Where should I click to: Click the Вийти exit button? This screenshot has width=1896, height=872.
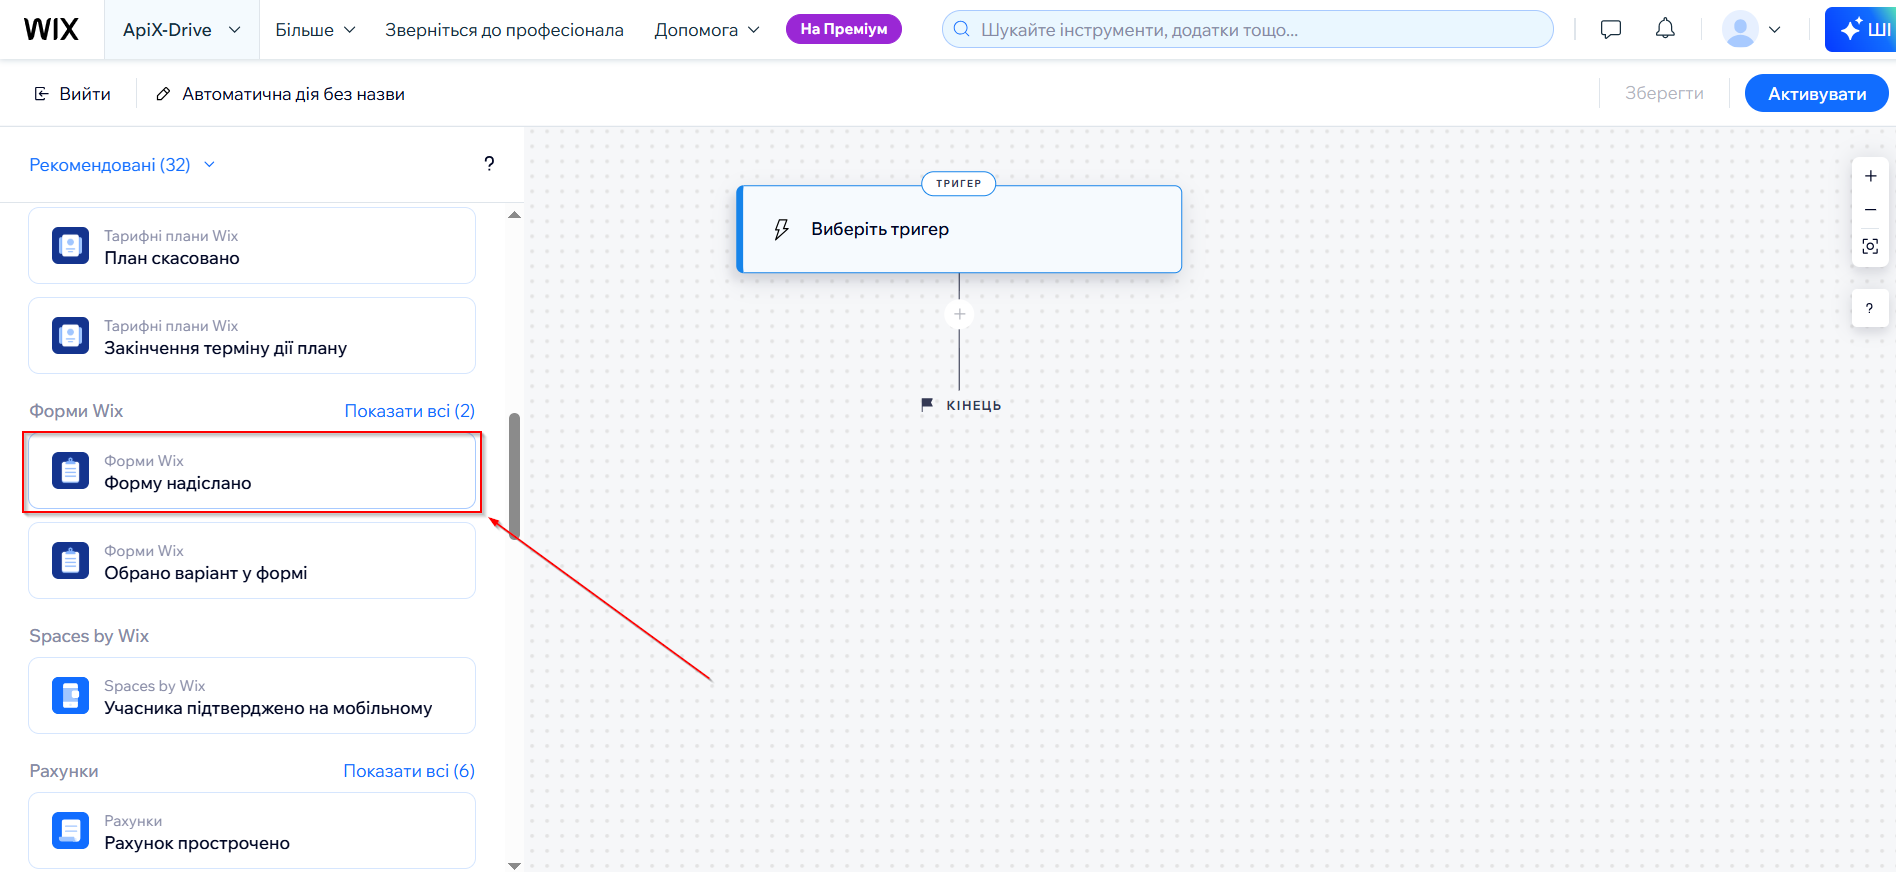coord(72,94)
